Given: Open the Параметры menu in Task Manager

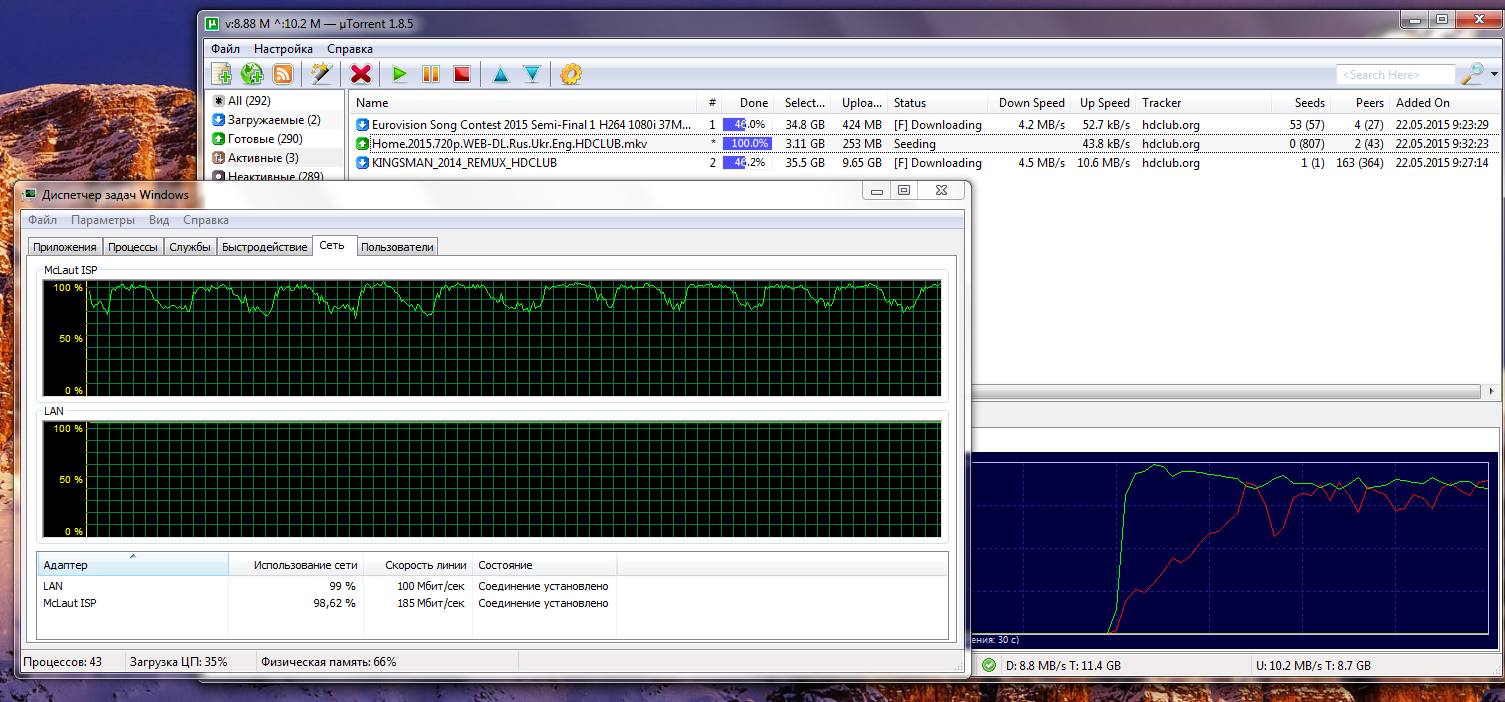Looking at the screenshot, I should point(103,220).
